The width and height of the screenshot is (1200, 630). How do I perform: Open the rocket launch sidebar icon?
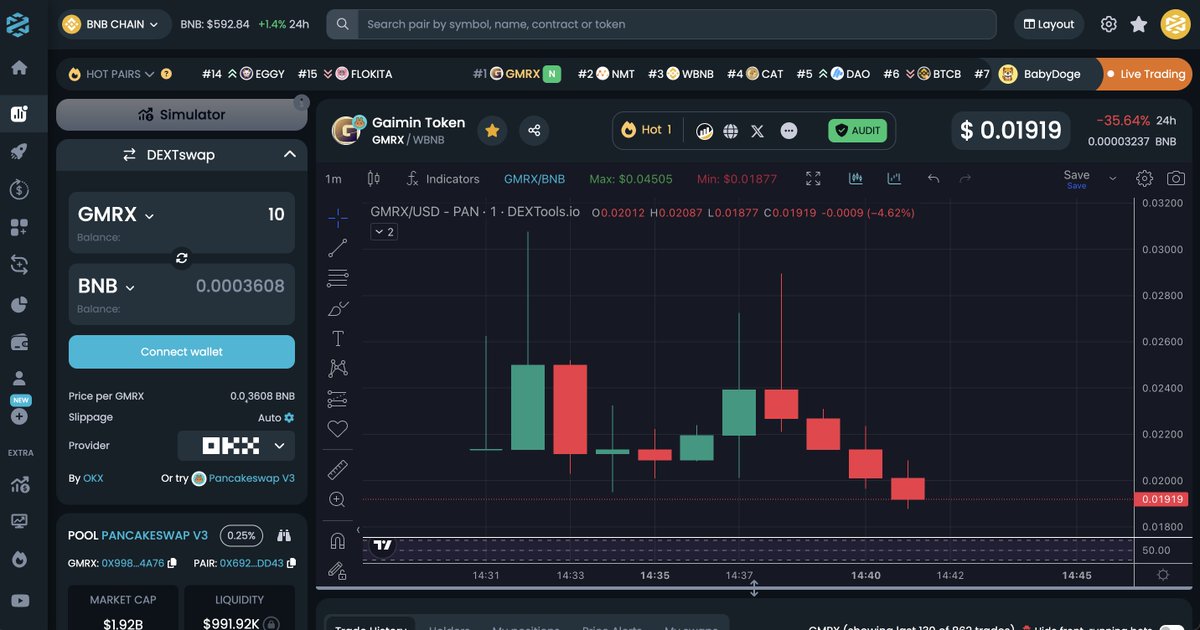(19, 152)
